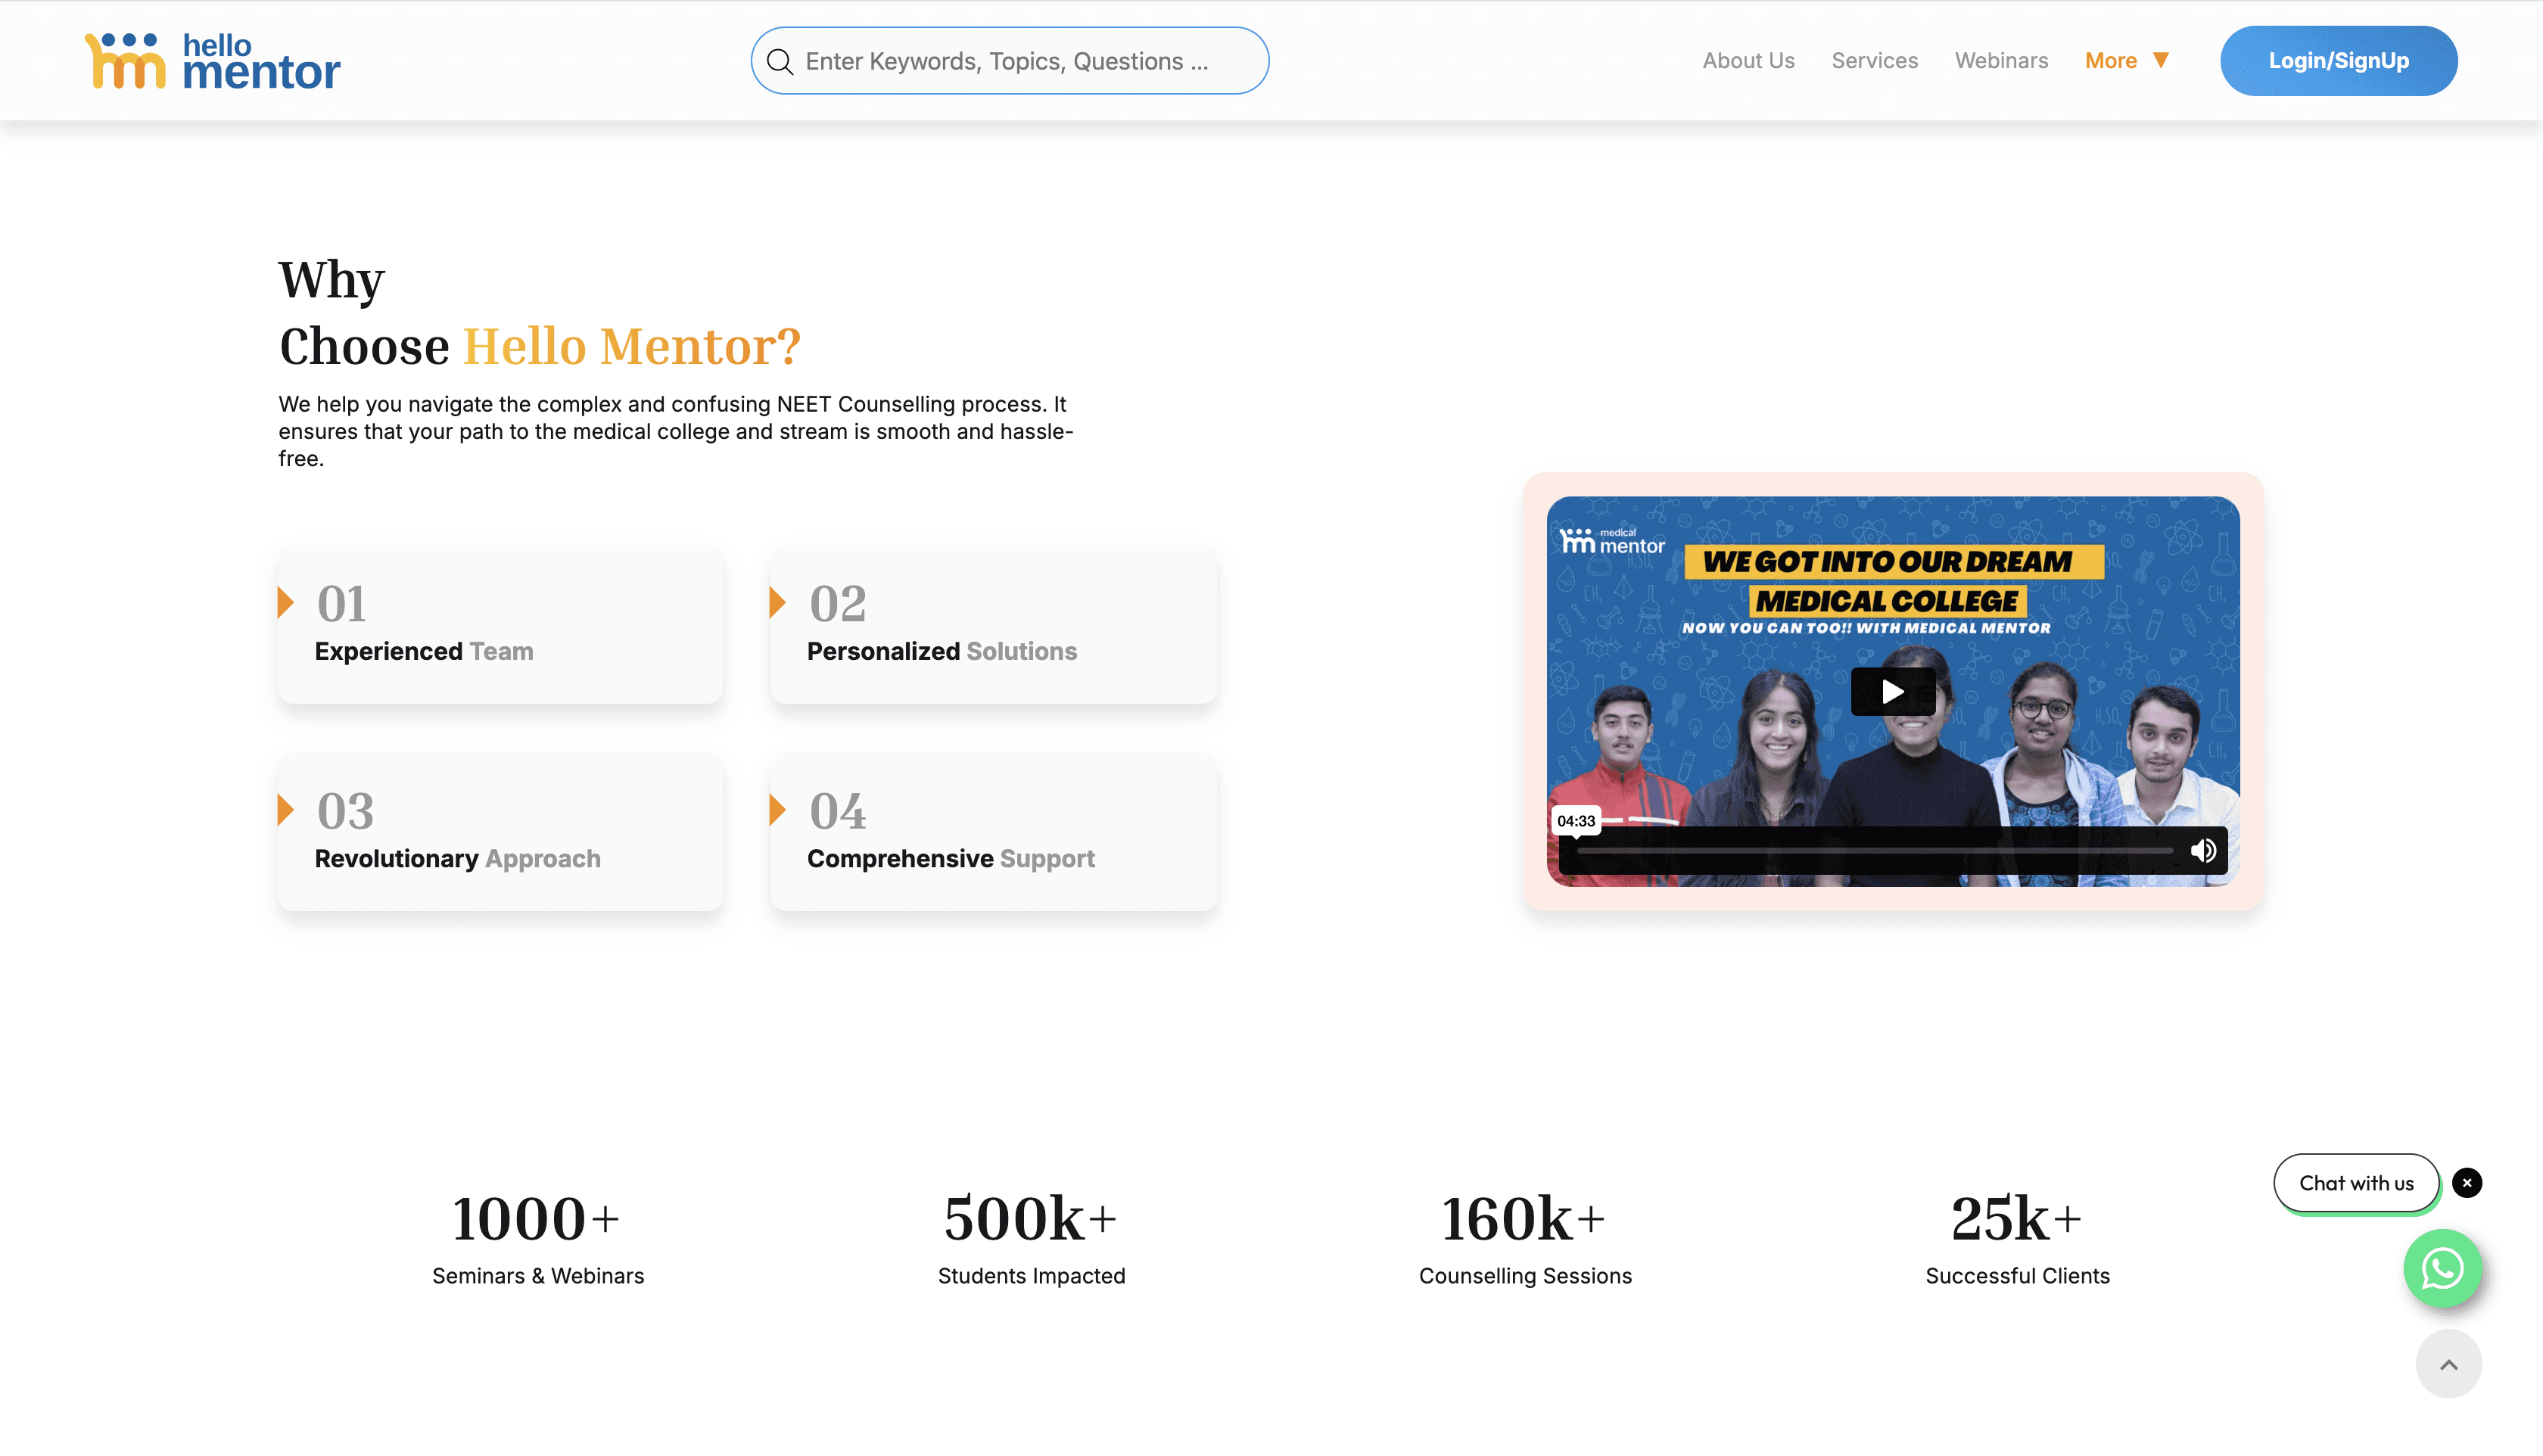The image size is (2543, 1456).
Task: Expand the 03 Revolutionary Approach card
Action: 500,832
